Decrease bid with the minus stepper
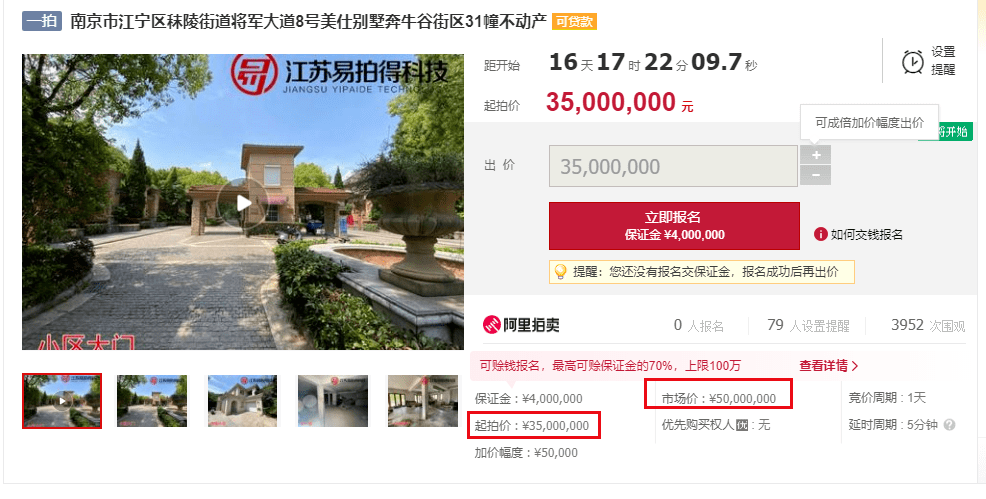Image resolution: width=986 pixels, height=499 pixels. [x=816, y=175]
